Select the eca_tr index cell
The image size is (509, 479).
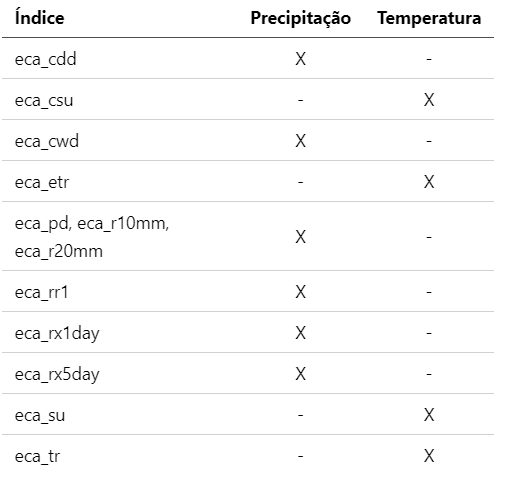(38, 456)
